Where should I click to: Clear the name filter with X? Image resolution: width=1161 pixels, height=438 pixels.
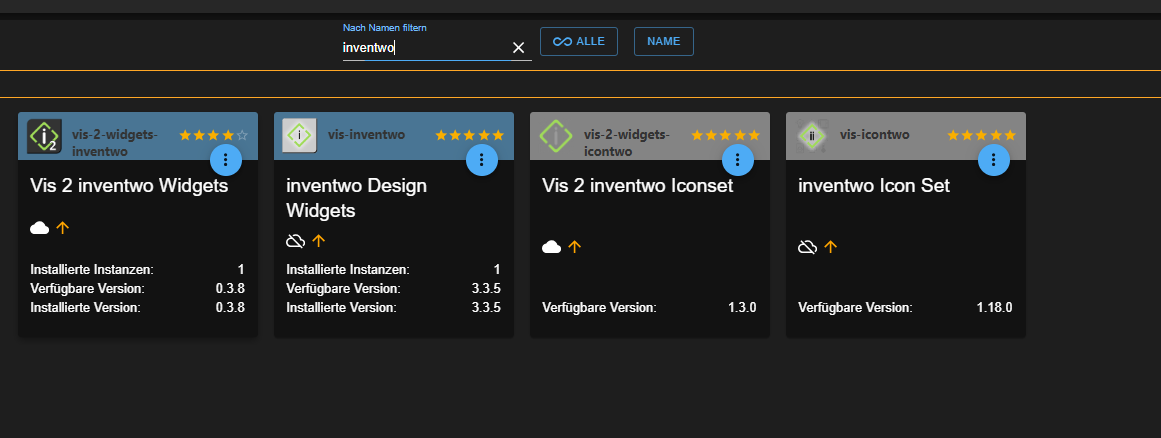[x=518, y=48]
